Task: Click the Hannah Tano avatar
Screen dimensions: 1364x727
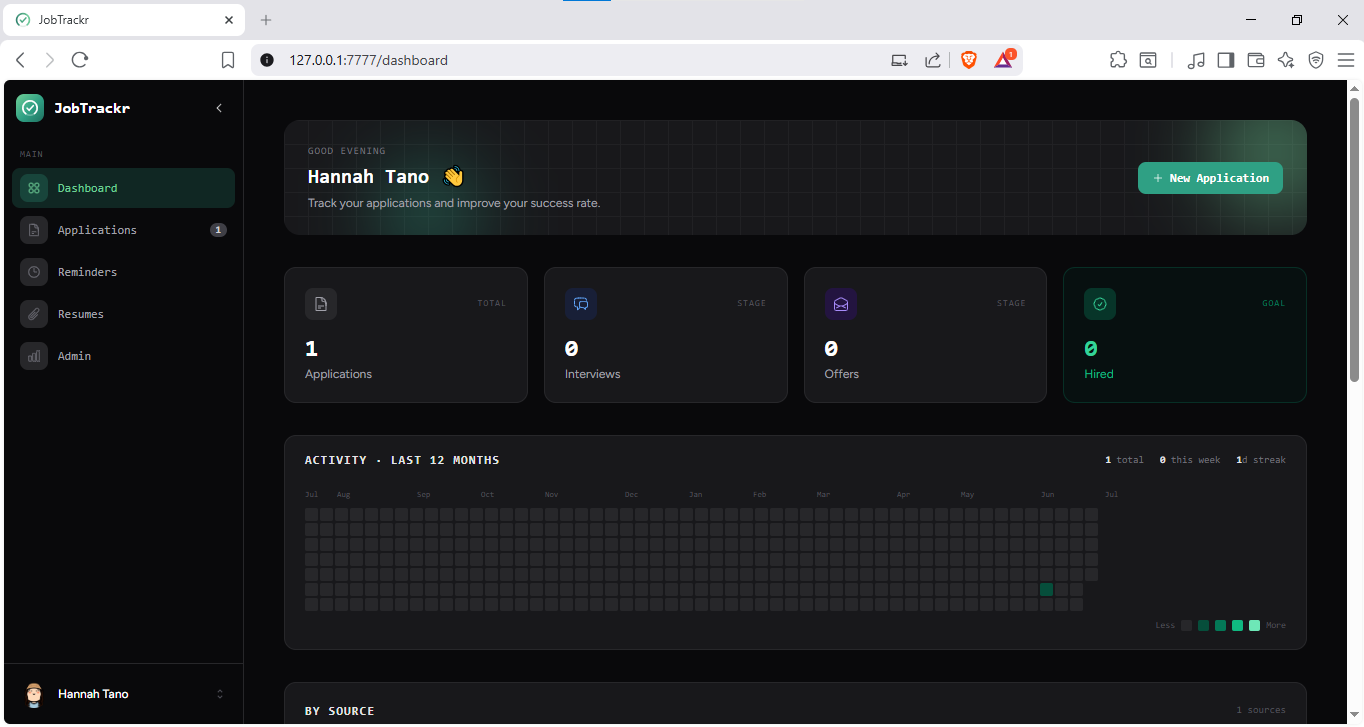Action: (34, 694)
